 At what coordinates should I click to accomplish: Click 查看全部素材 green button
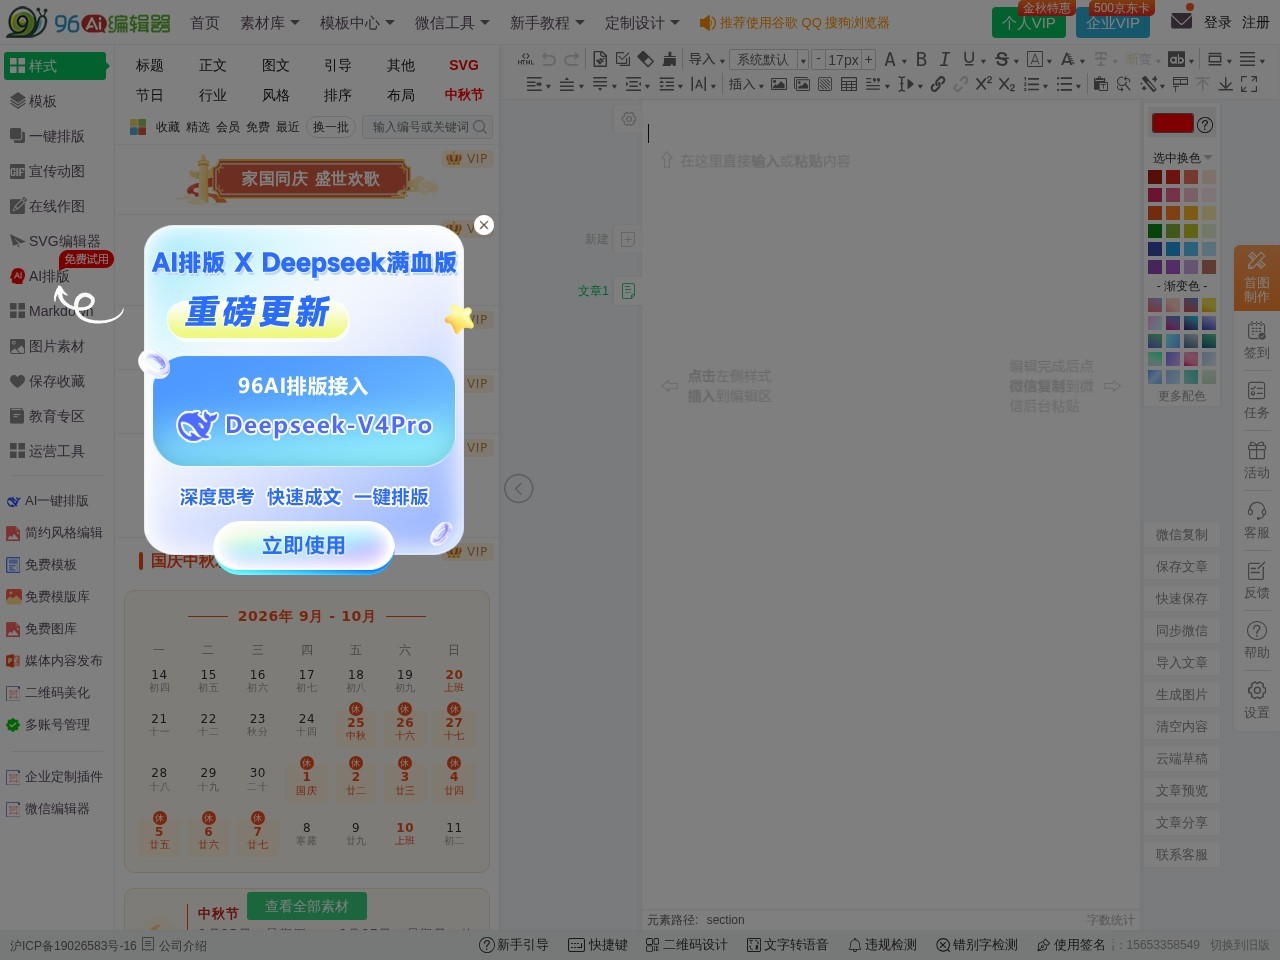[307, 906]
